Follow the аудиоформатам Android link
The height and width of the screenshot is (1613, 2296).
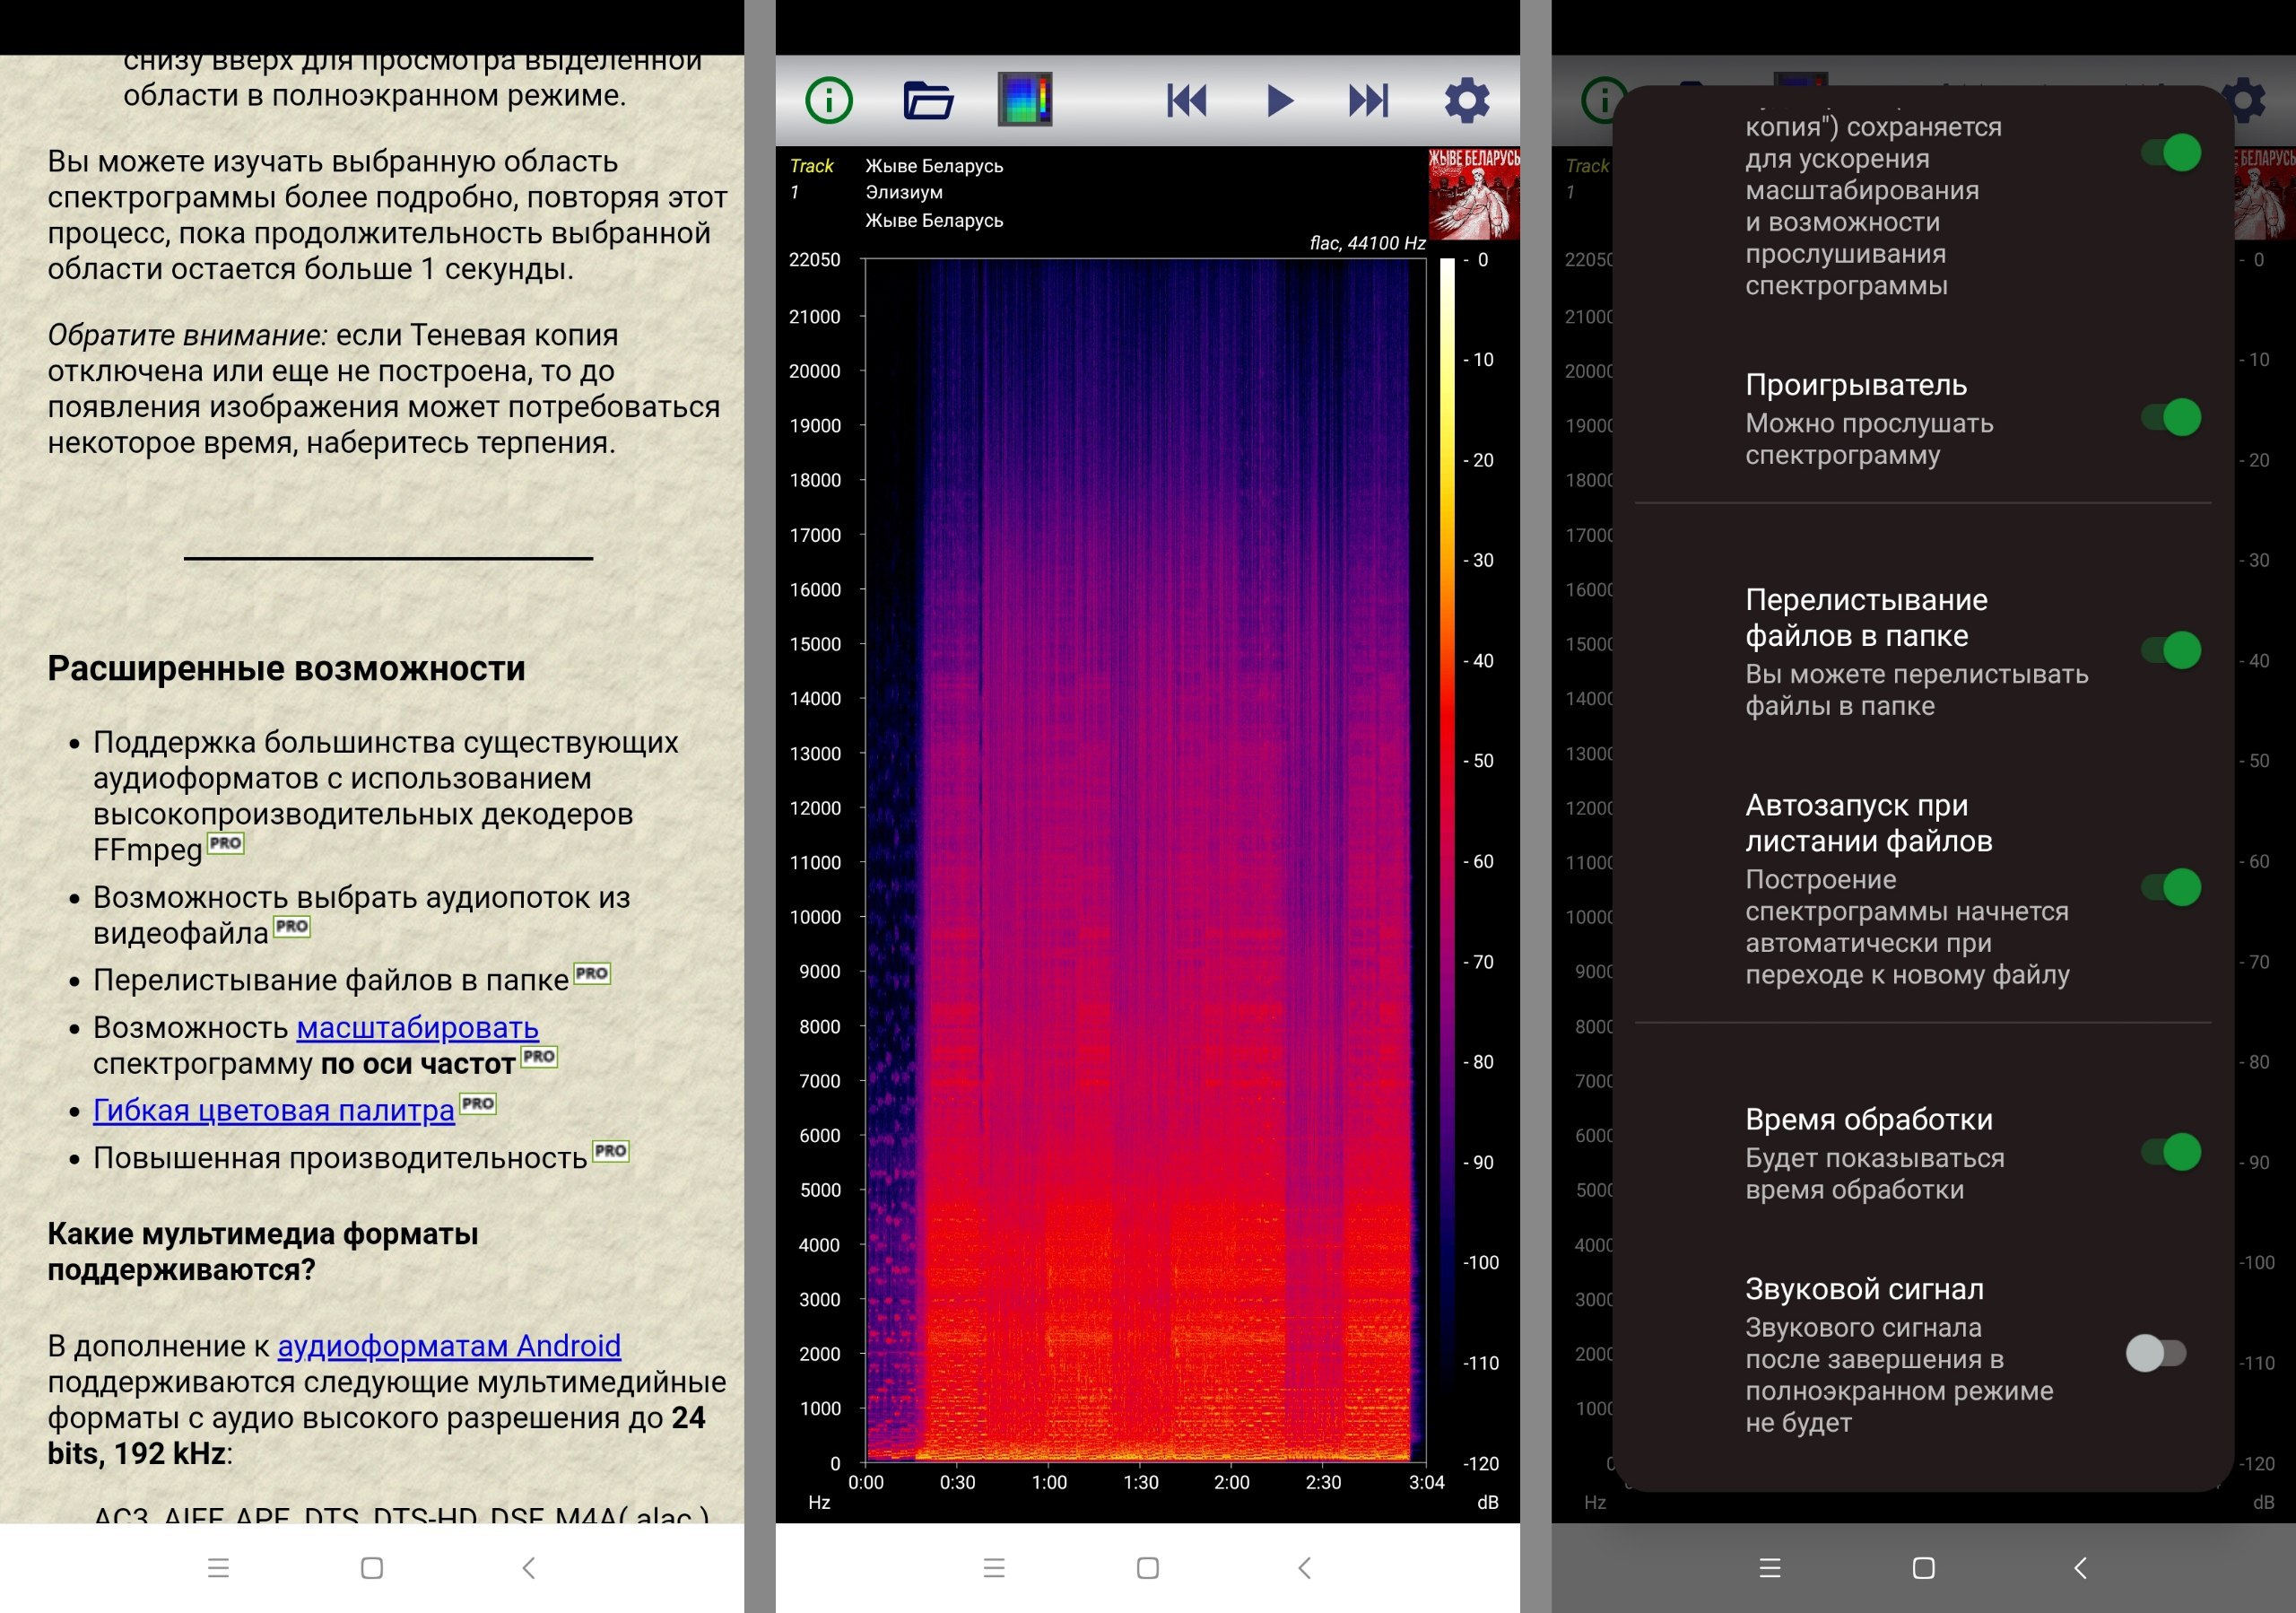[448, 1346]
